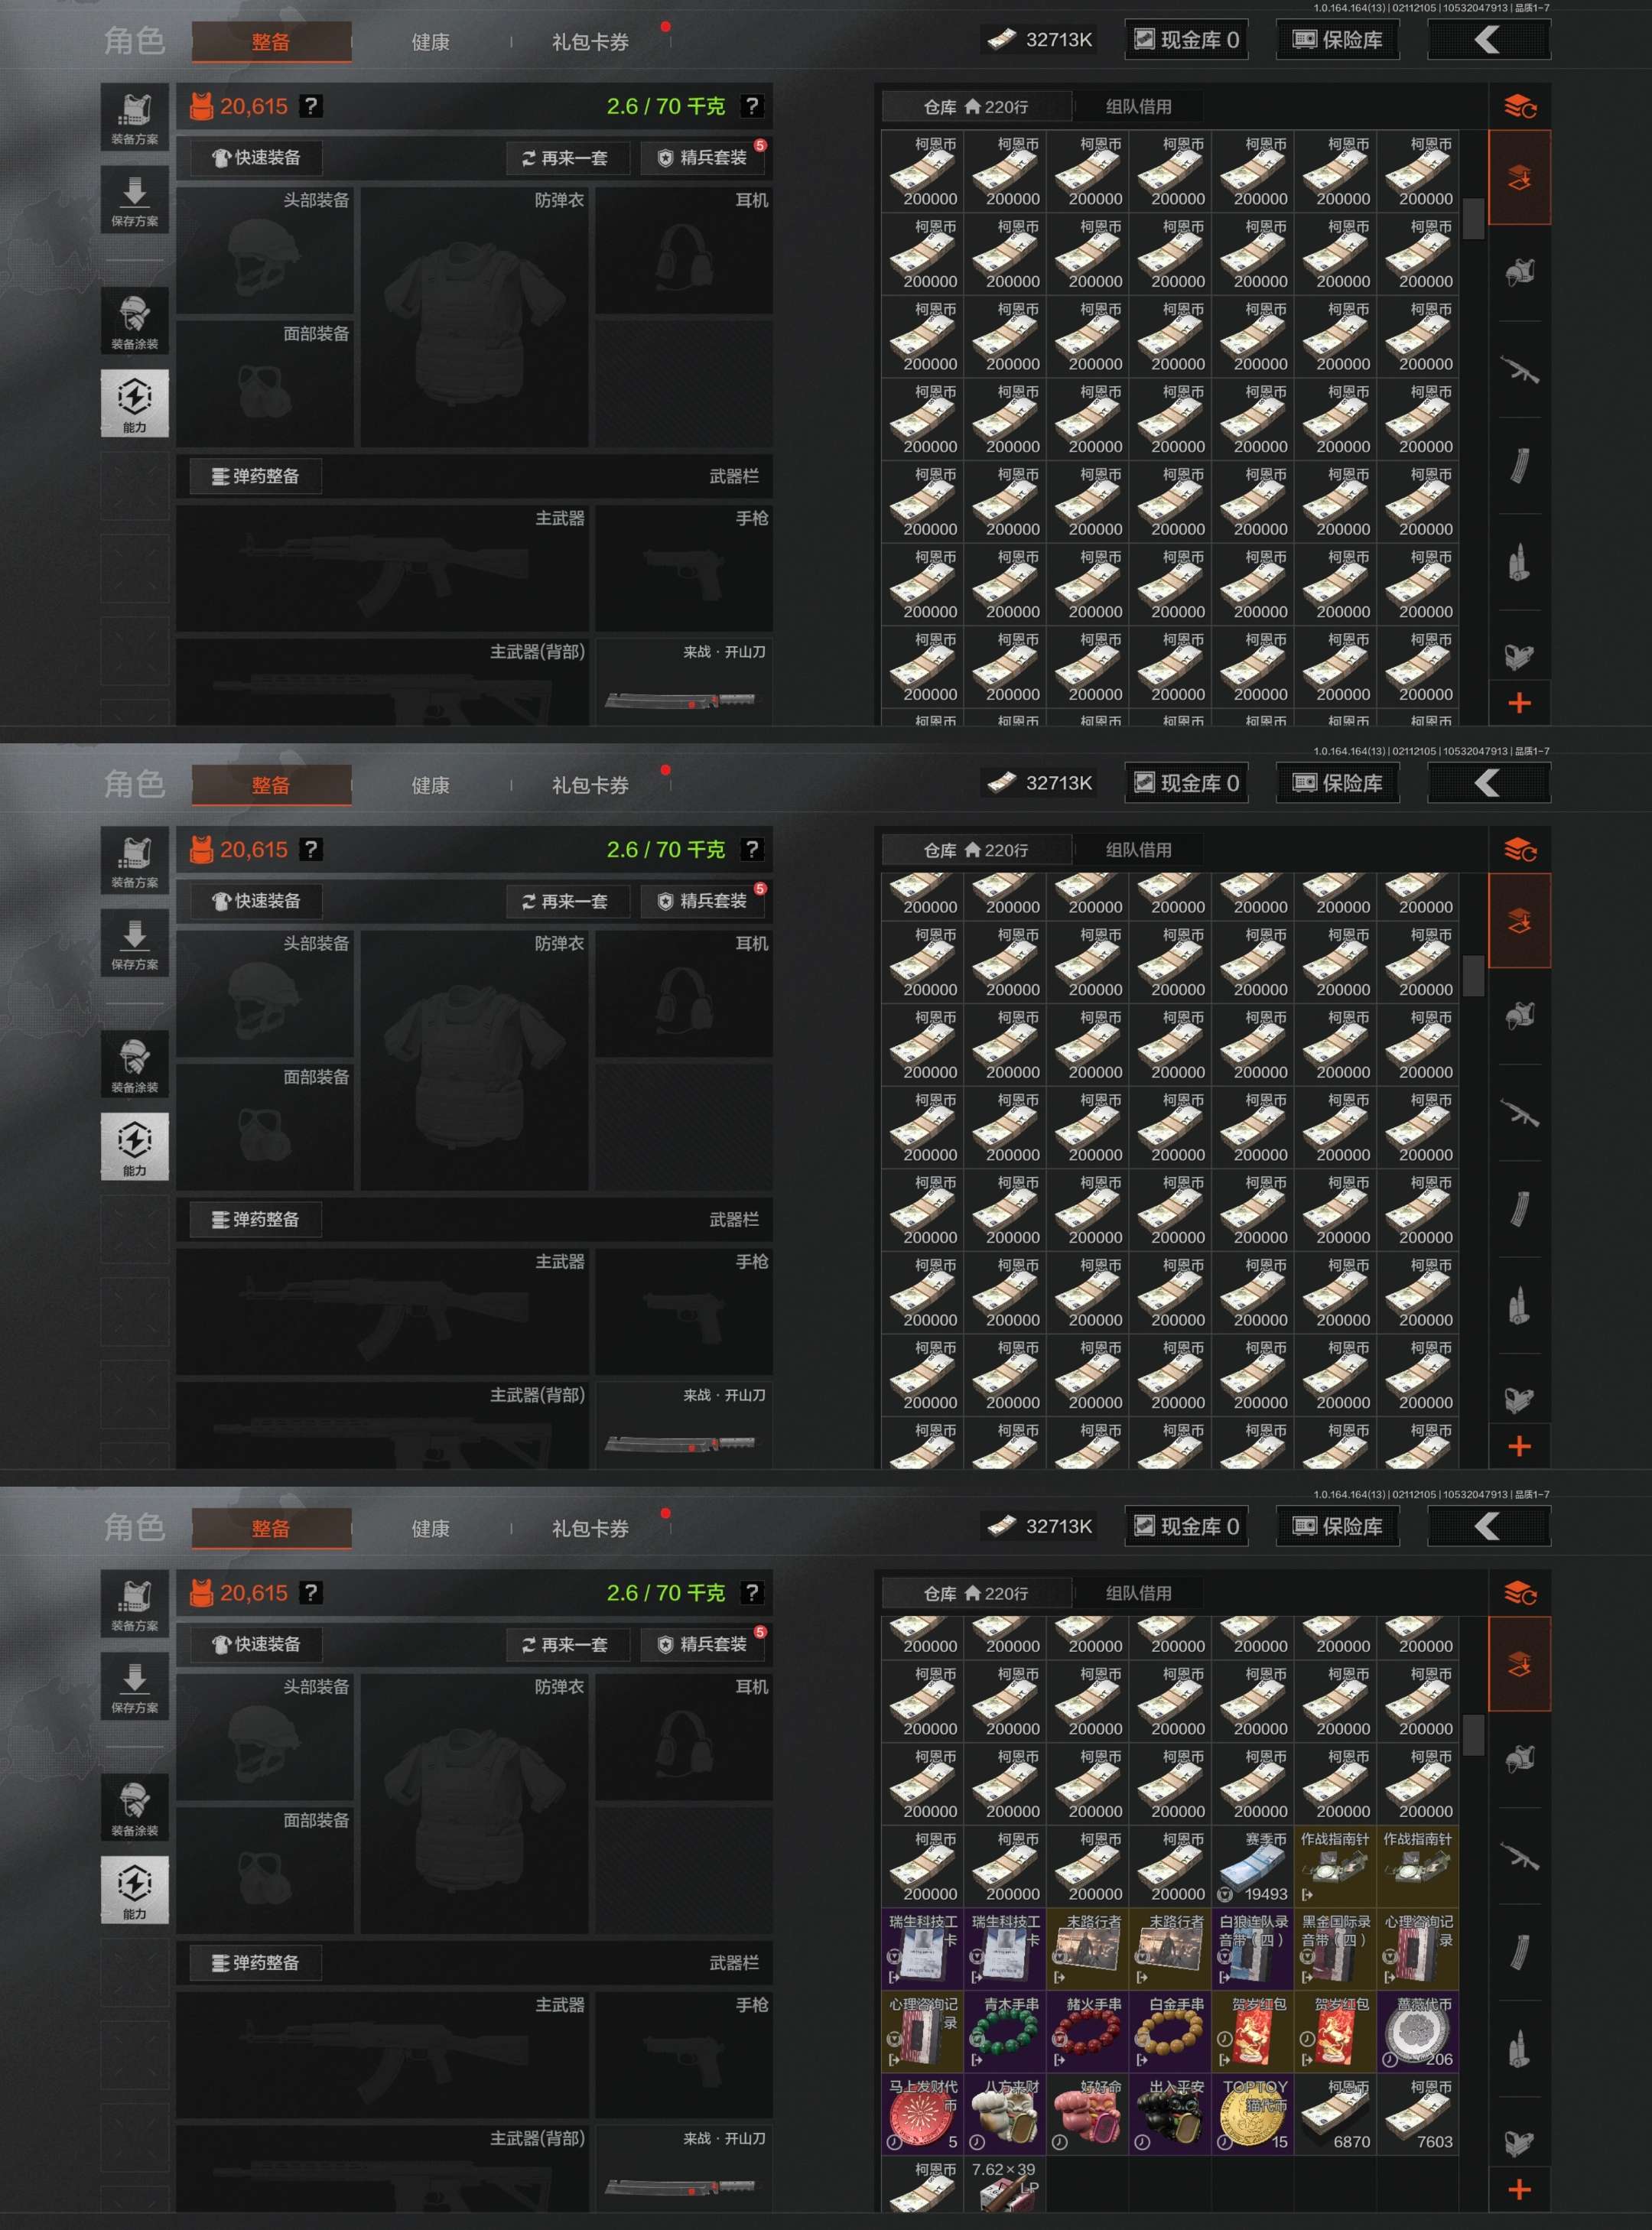1652x2230 pixels.
Task: Click warehouse scrollbar thumb in the bottommost screen
Action: [x=1473, y=1736]
